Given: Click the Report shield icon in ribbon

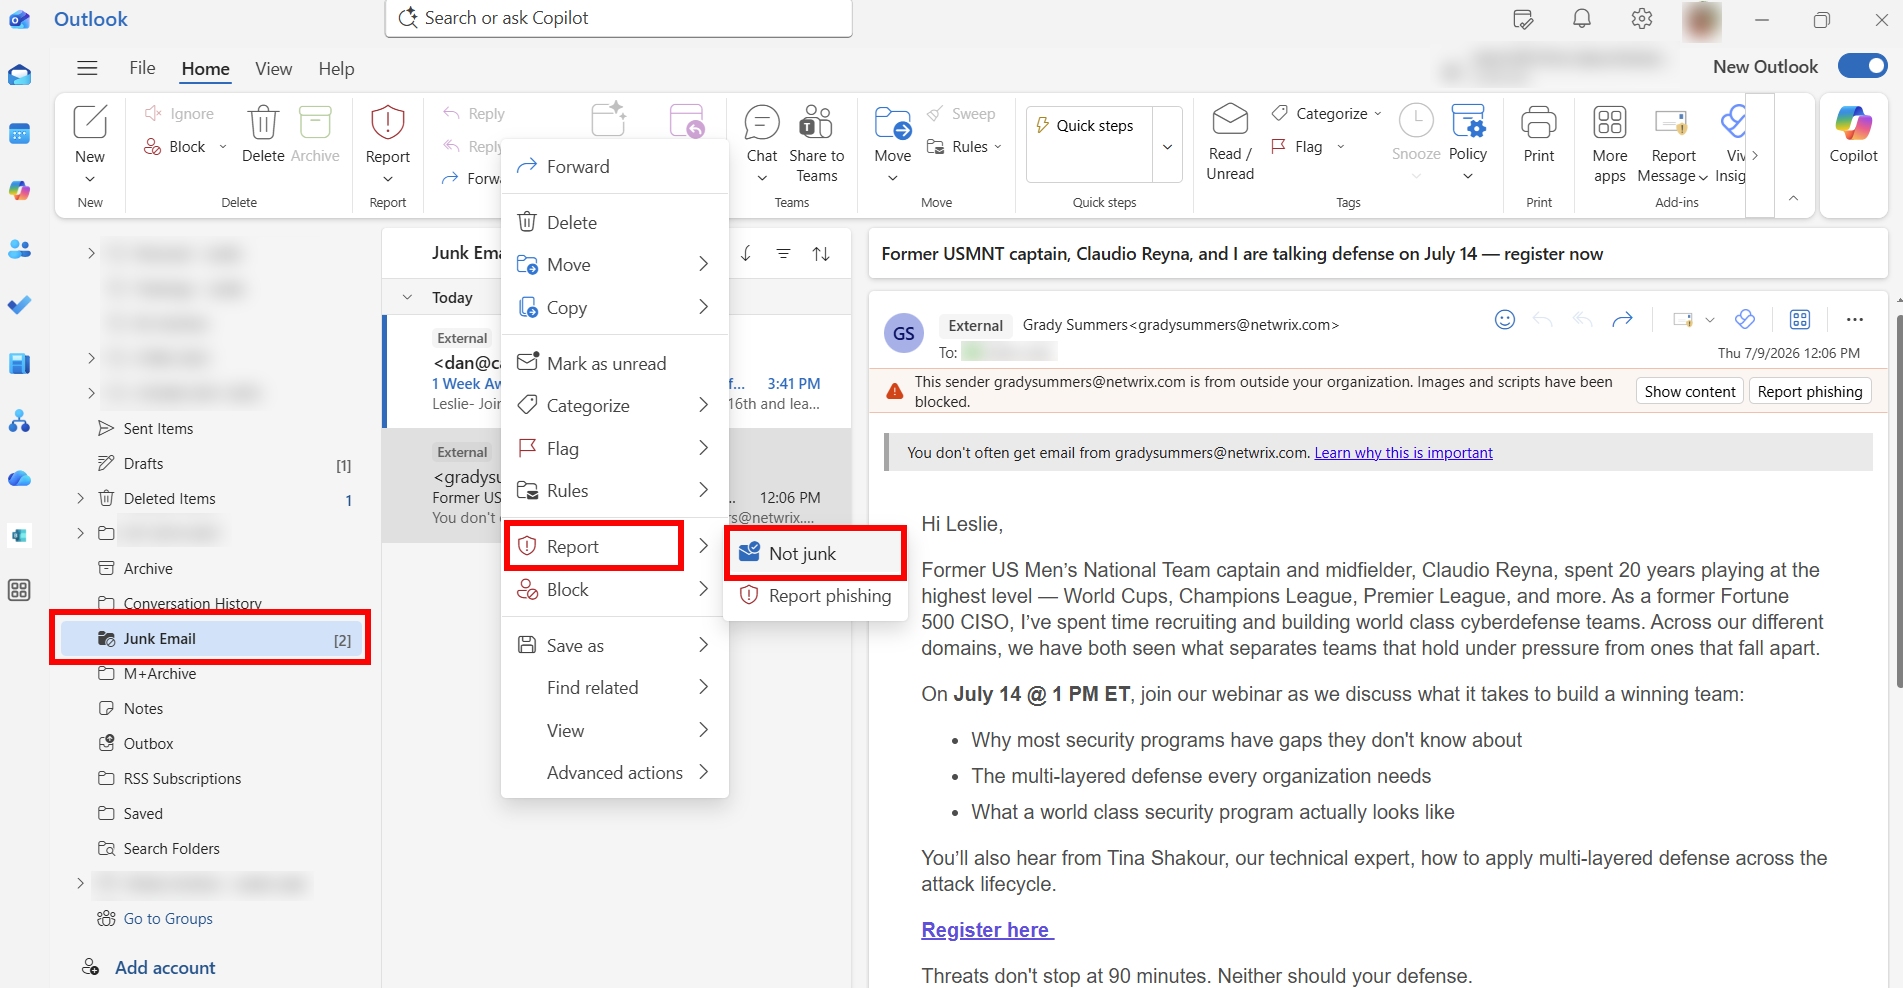Looking at the screenshot, I should [x=388, y=122].
